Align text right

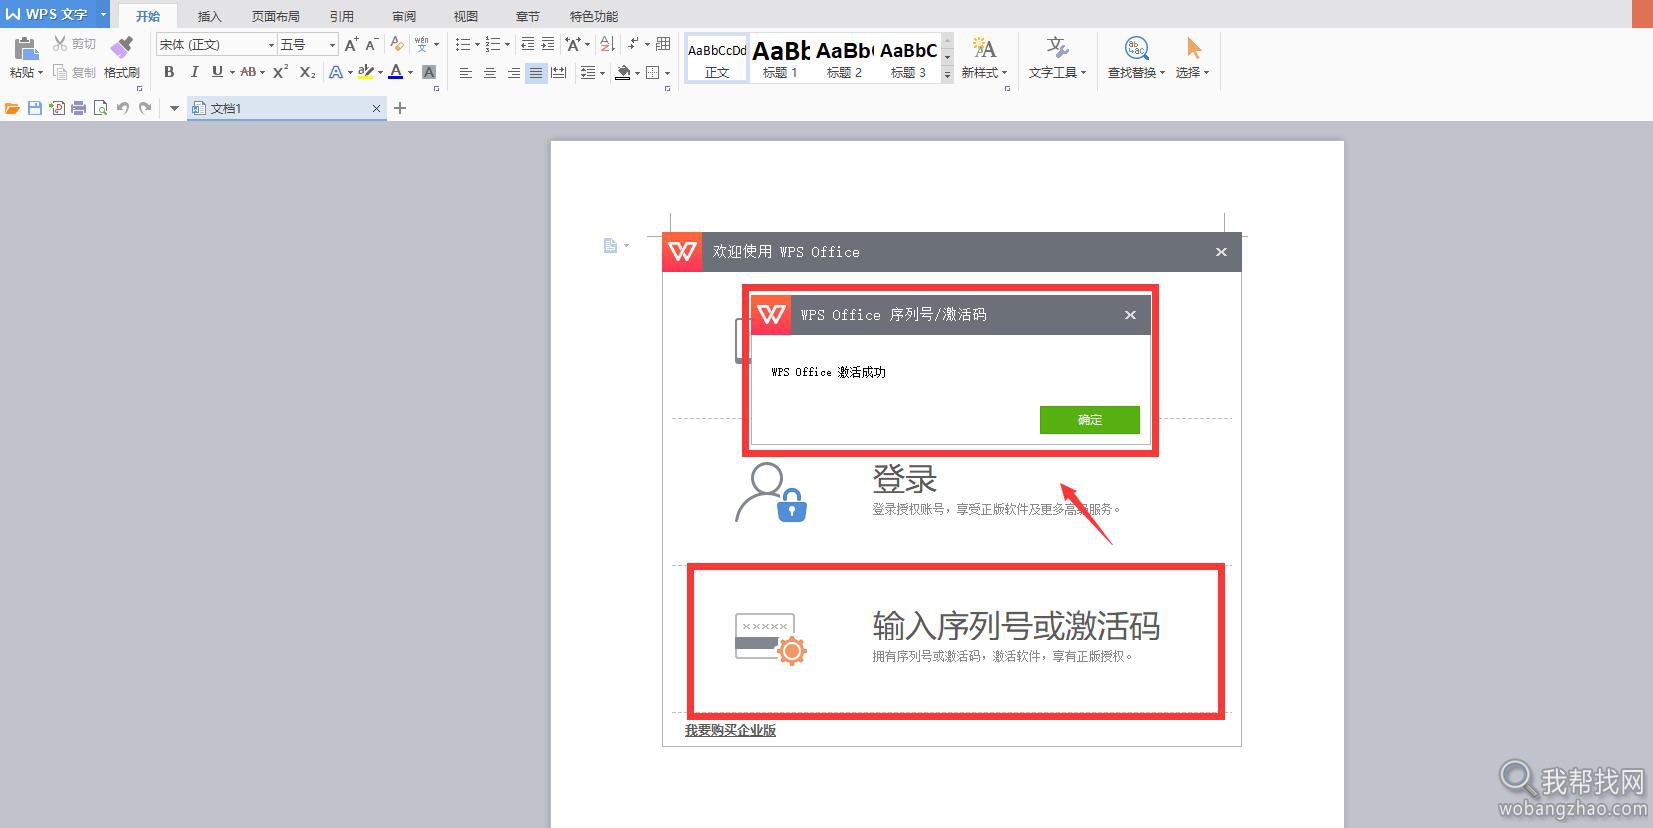[x=513, y=72]
